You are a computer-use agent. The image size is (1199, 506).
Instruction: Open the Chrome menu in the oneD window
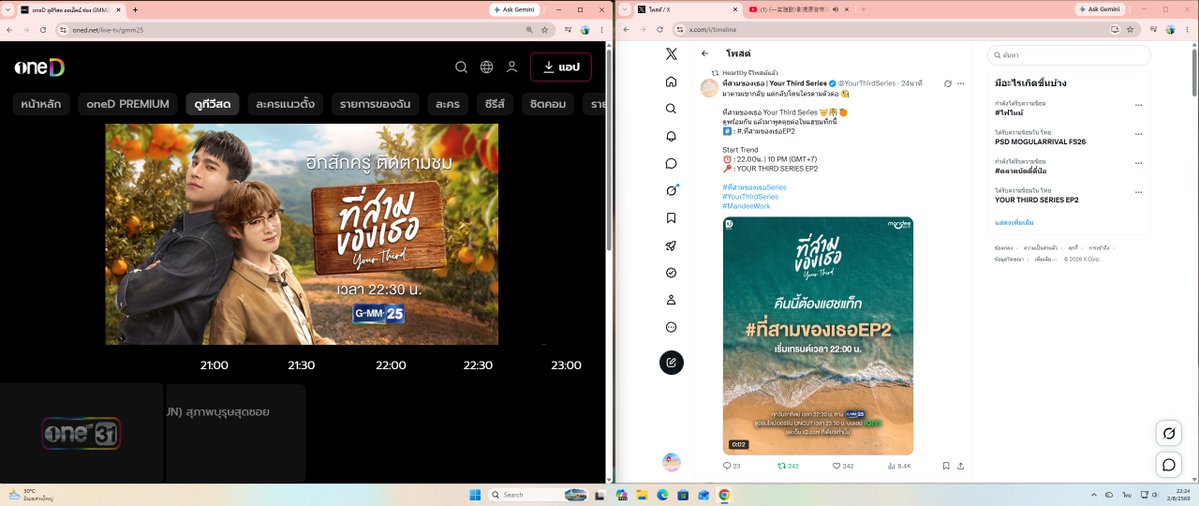pyautogui.click(x=602, y=30)
